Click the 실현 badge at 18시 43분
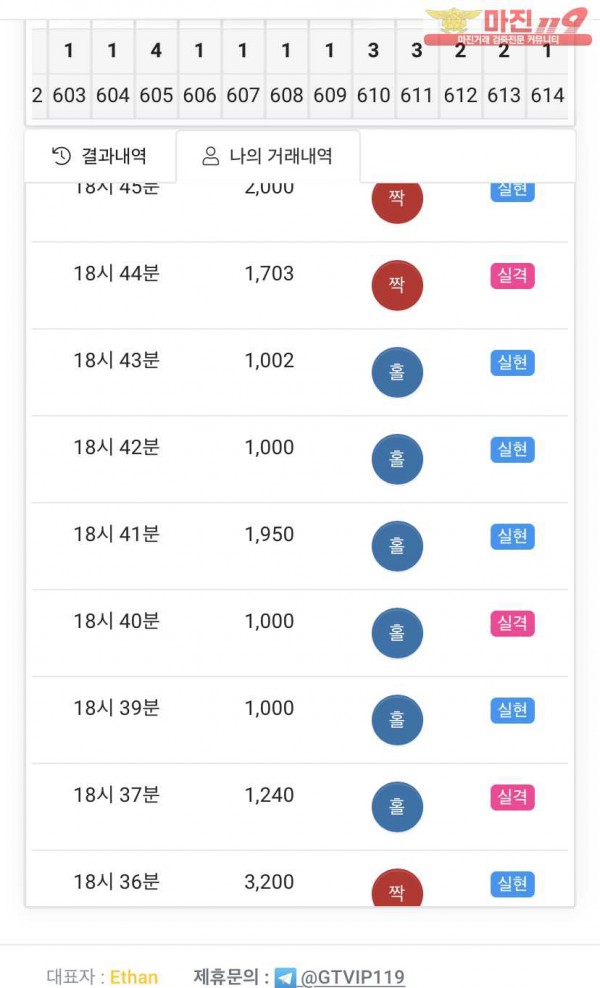600x988 pixels. point(512,363)
